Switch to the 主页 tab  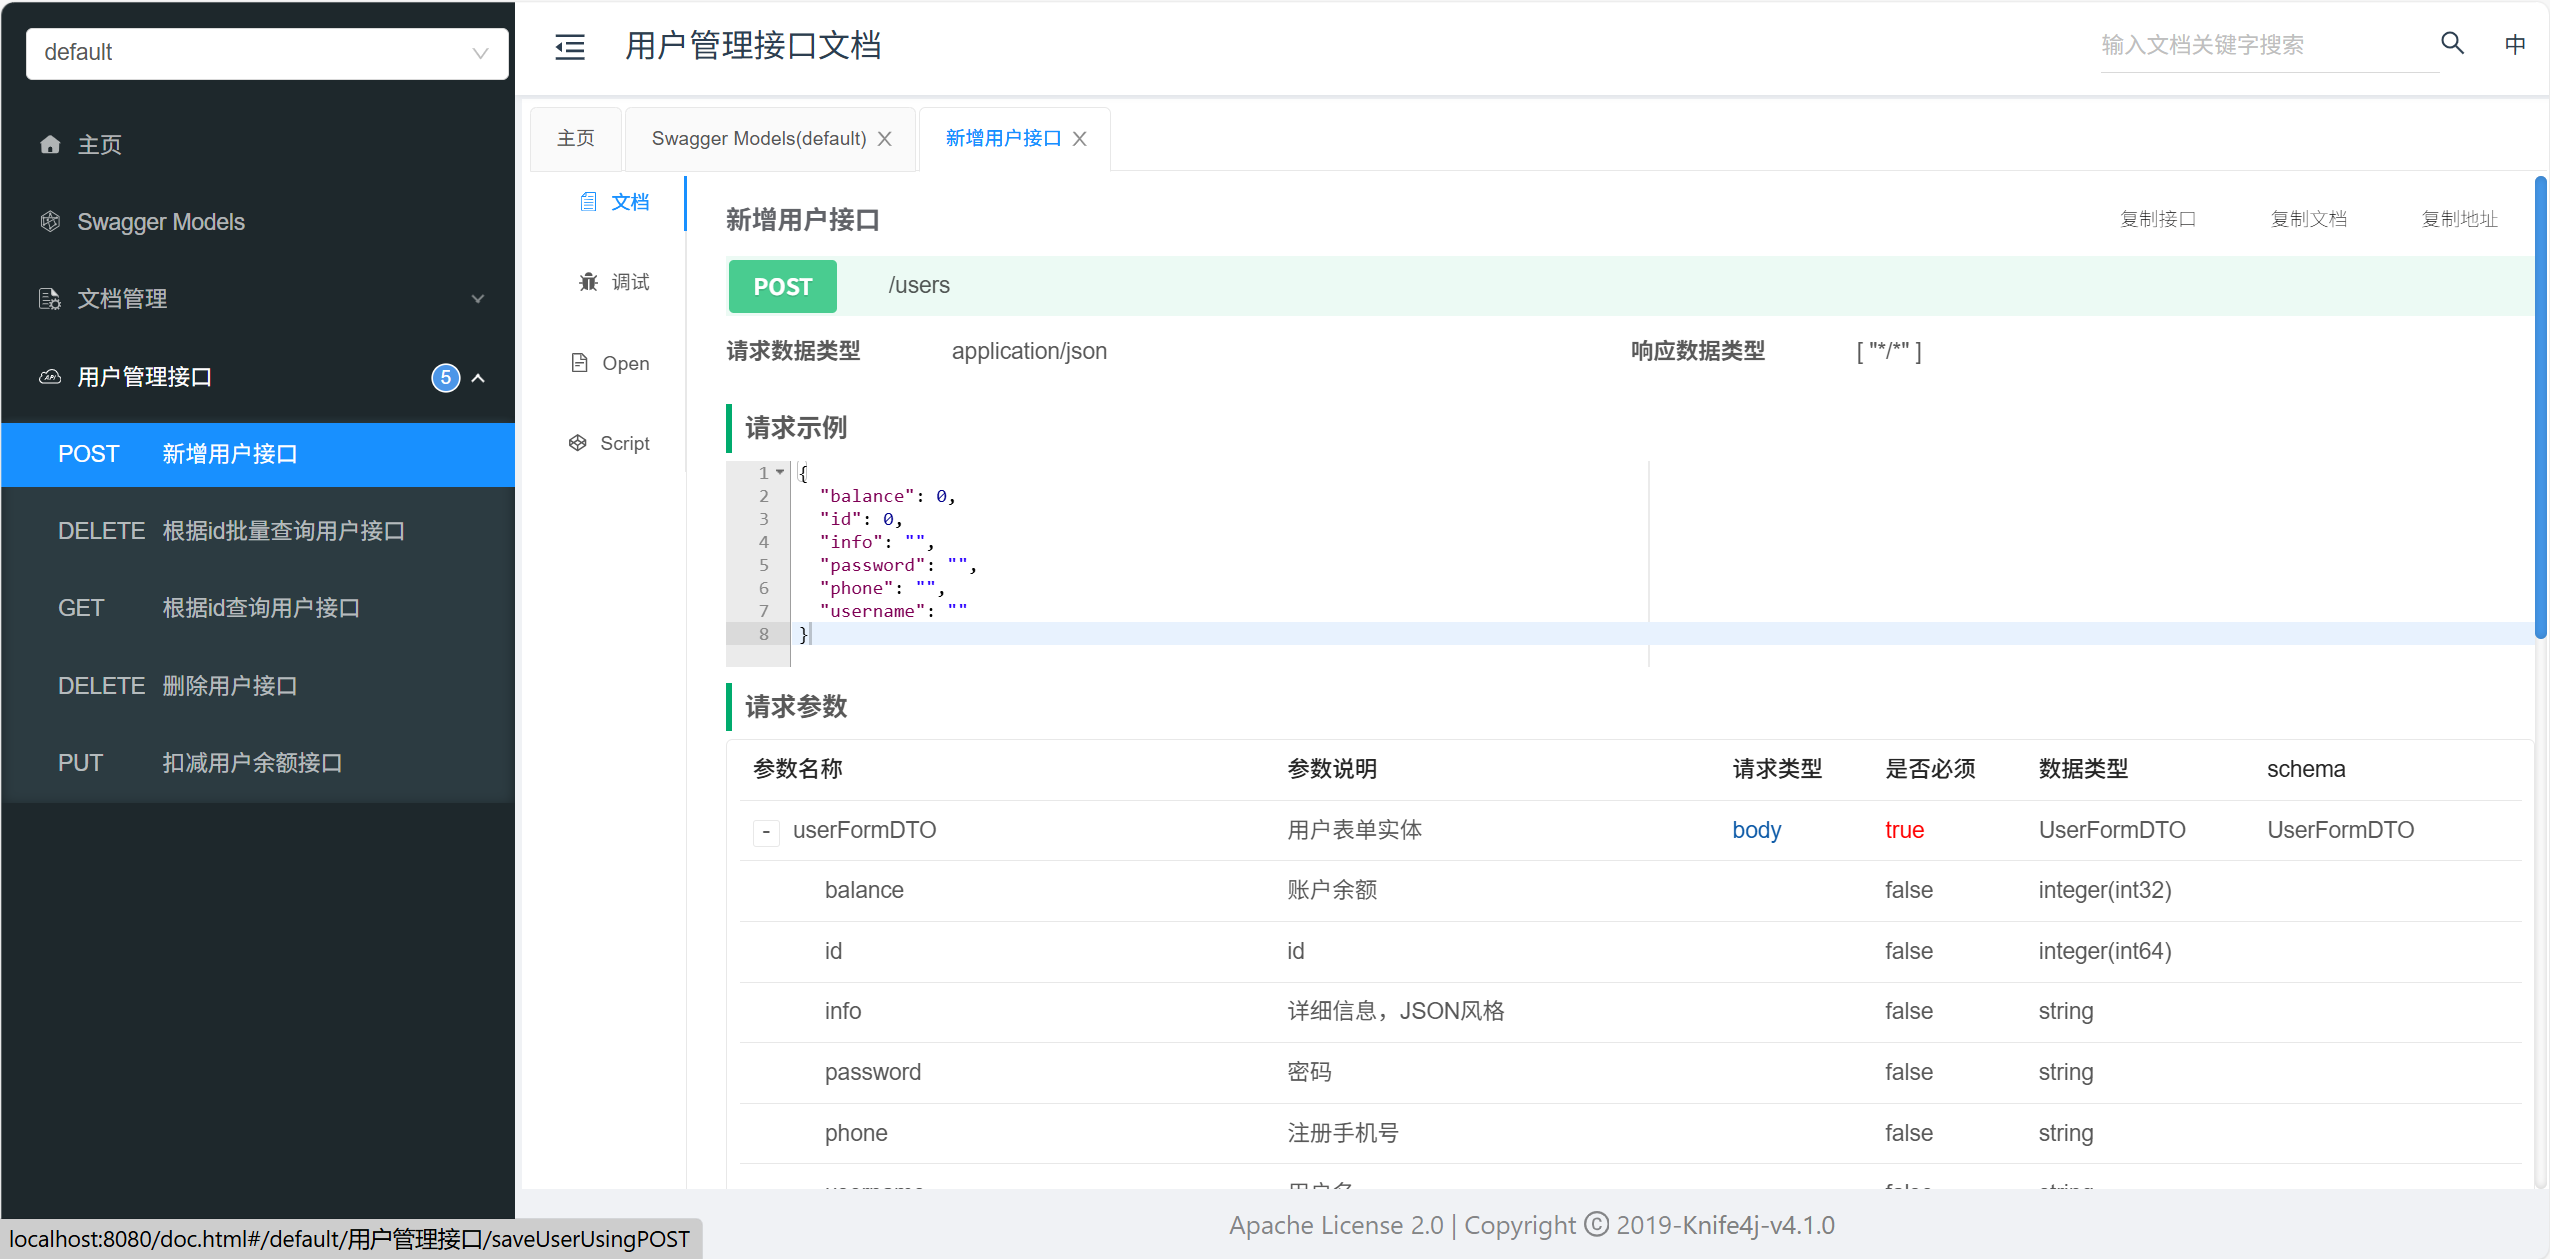[575, 139]
